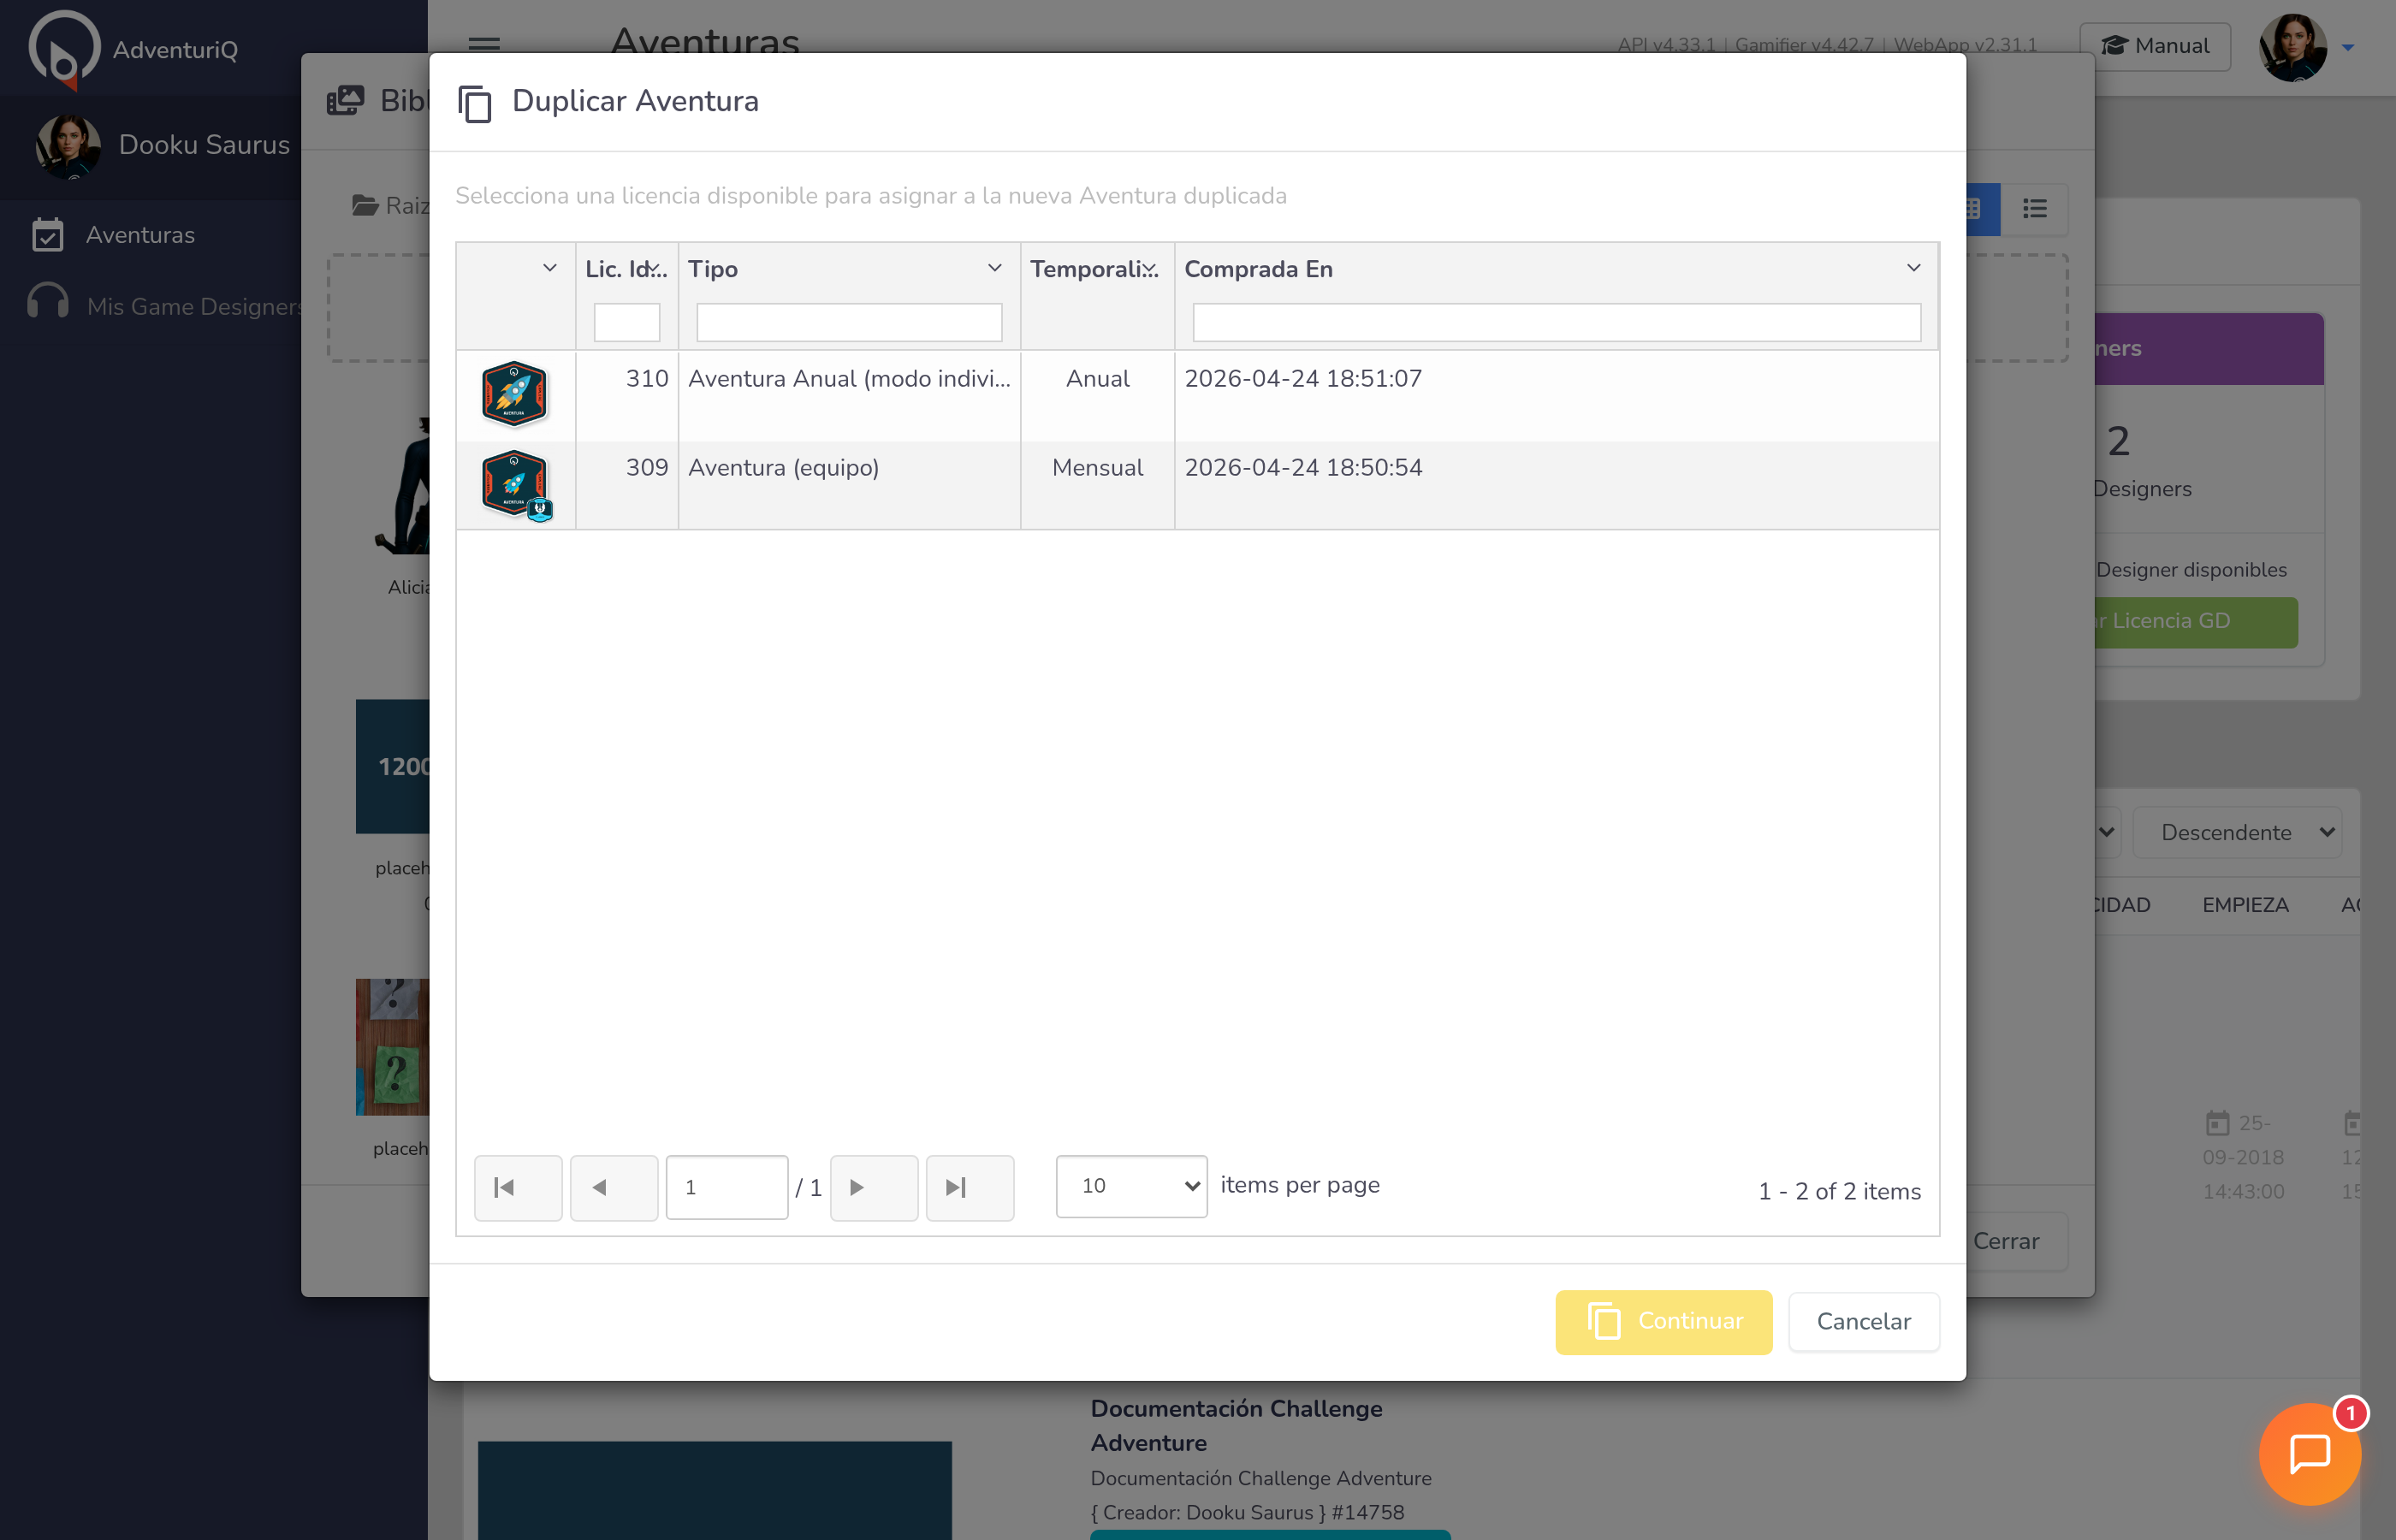The height and width of the screenshot is (1540, 2396).
Task: Go to next page of licenses
Action: click(x=874, y=1187)
